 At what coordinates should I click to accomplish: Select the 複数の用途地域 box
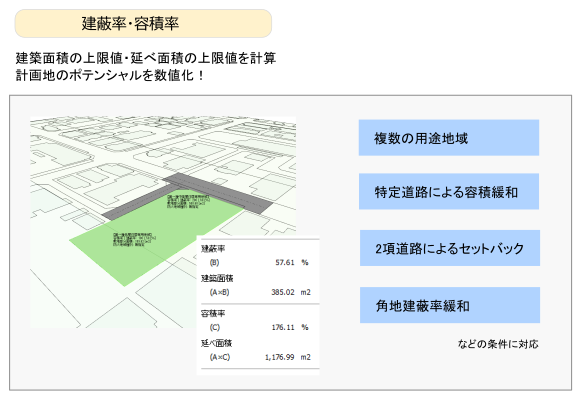pos(449,138)
